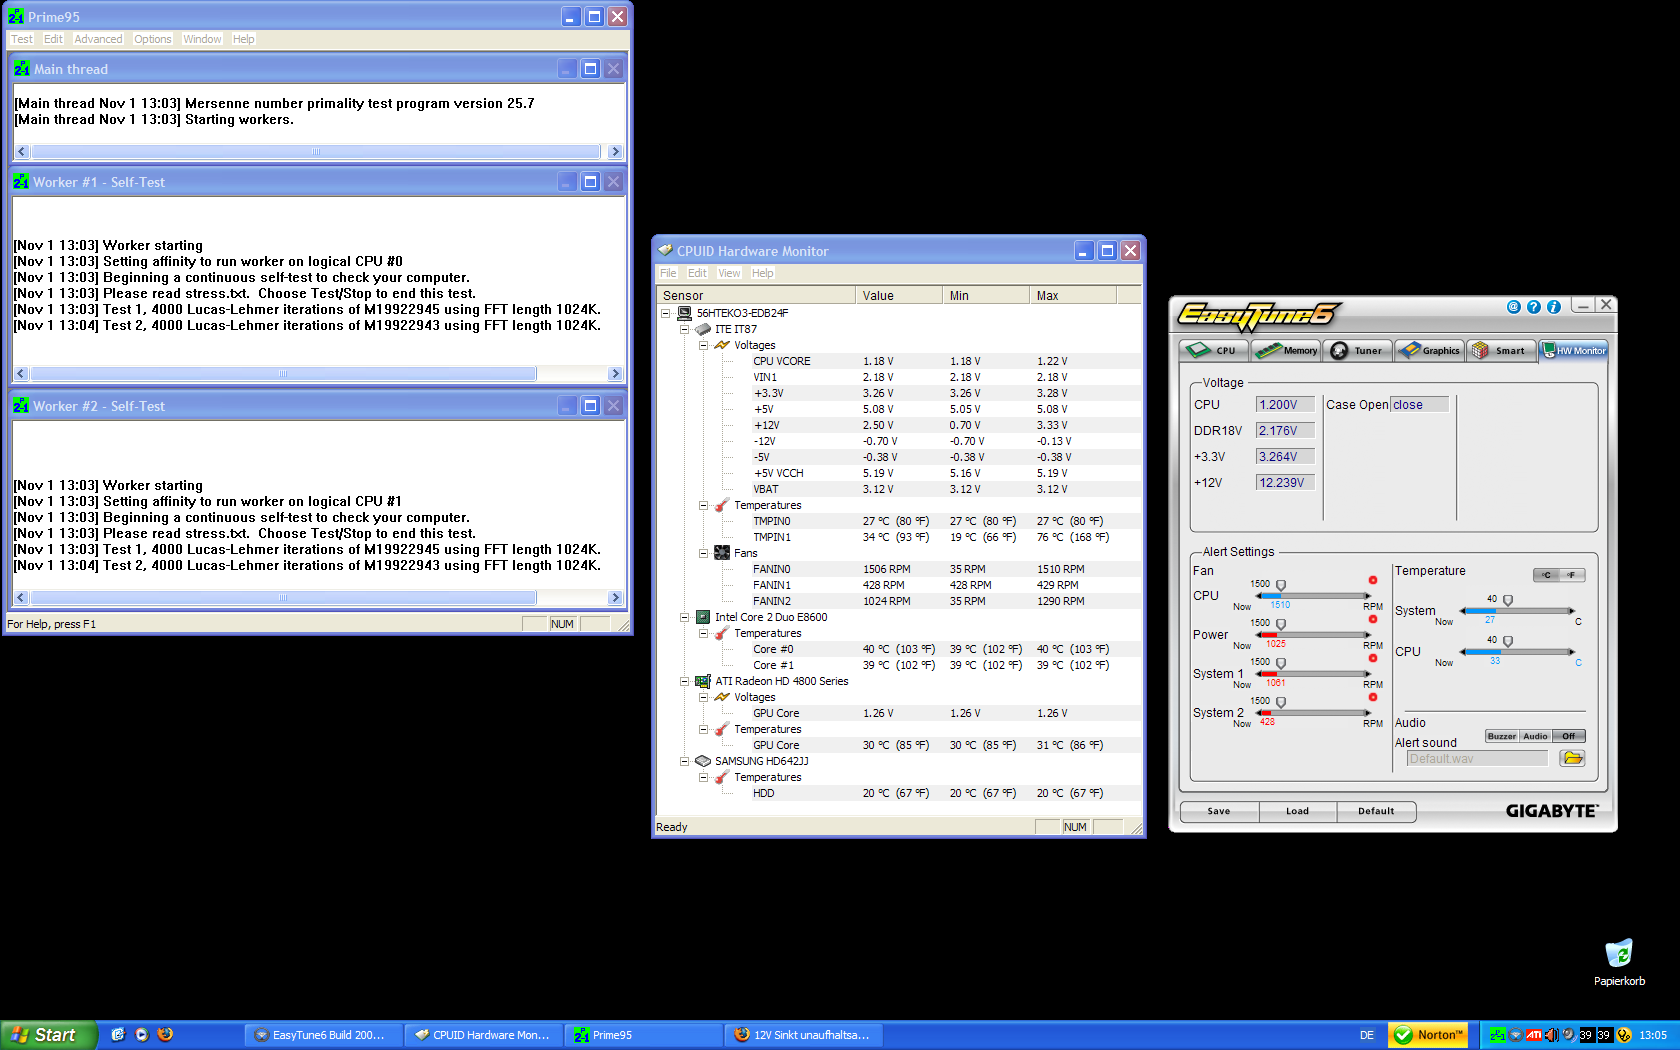Open the Advanced menu in Prime95
This screenshot has height=1050, width=1680.
click(x=98, y=39)
